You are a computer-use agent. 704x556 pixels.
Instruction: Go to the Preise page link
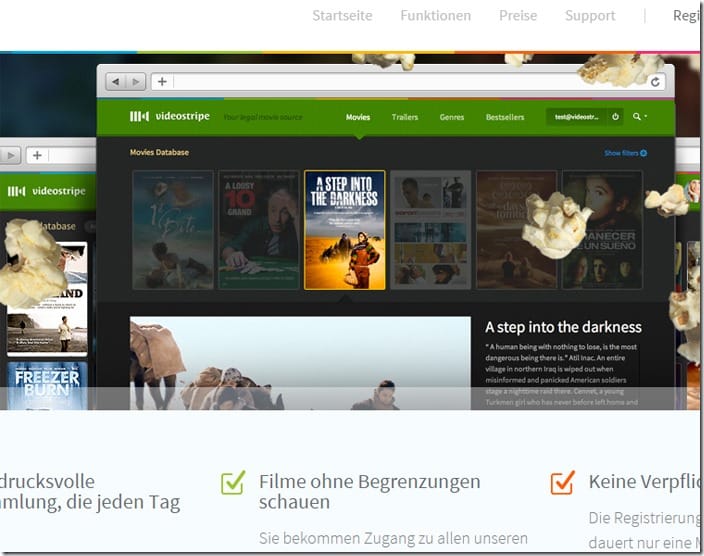point(518,16)
